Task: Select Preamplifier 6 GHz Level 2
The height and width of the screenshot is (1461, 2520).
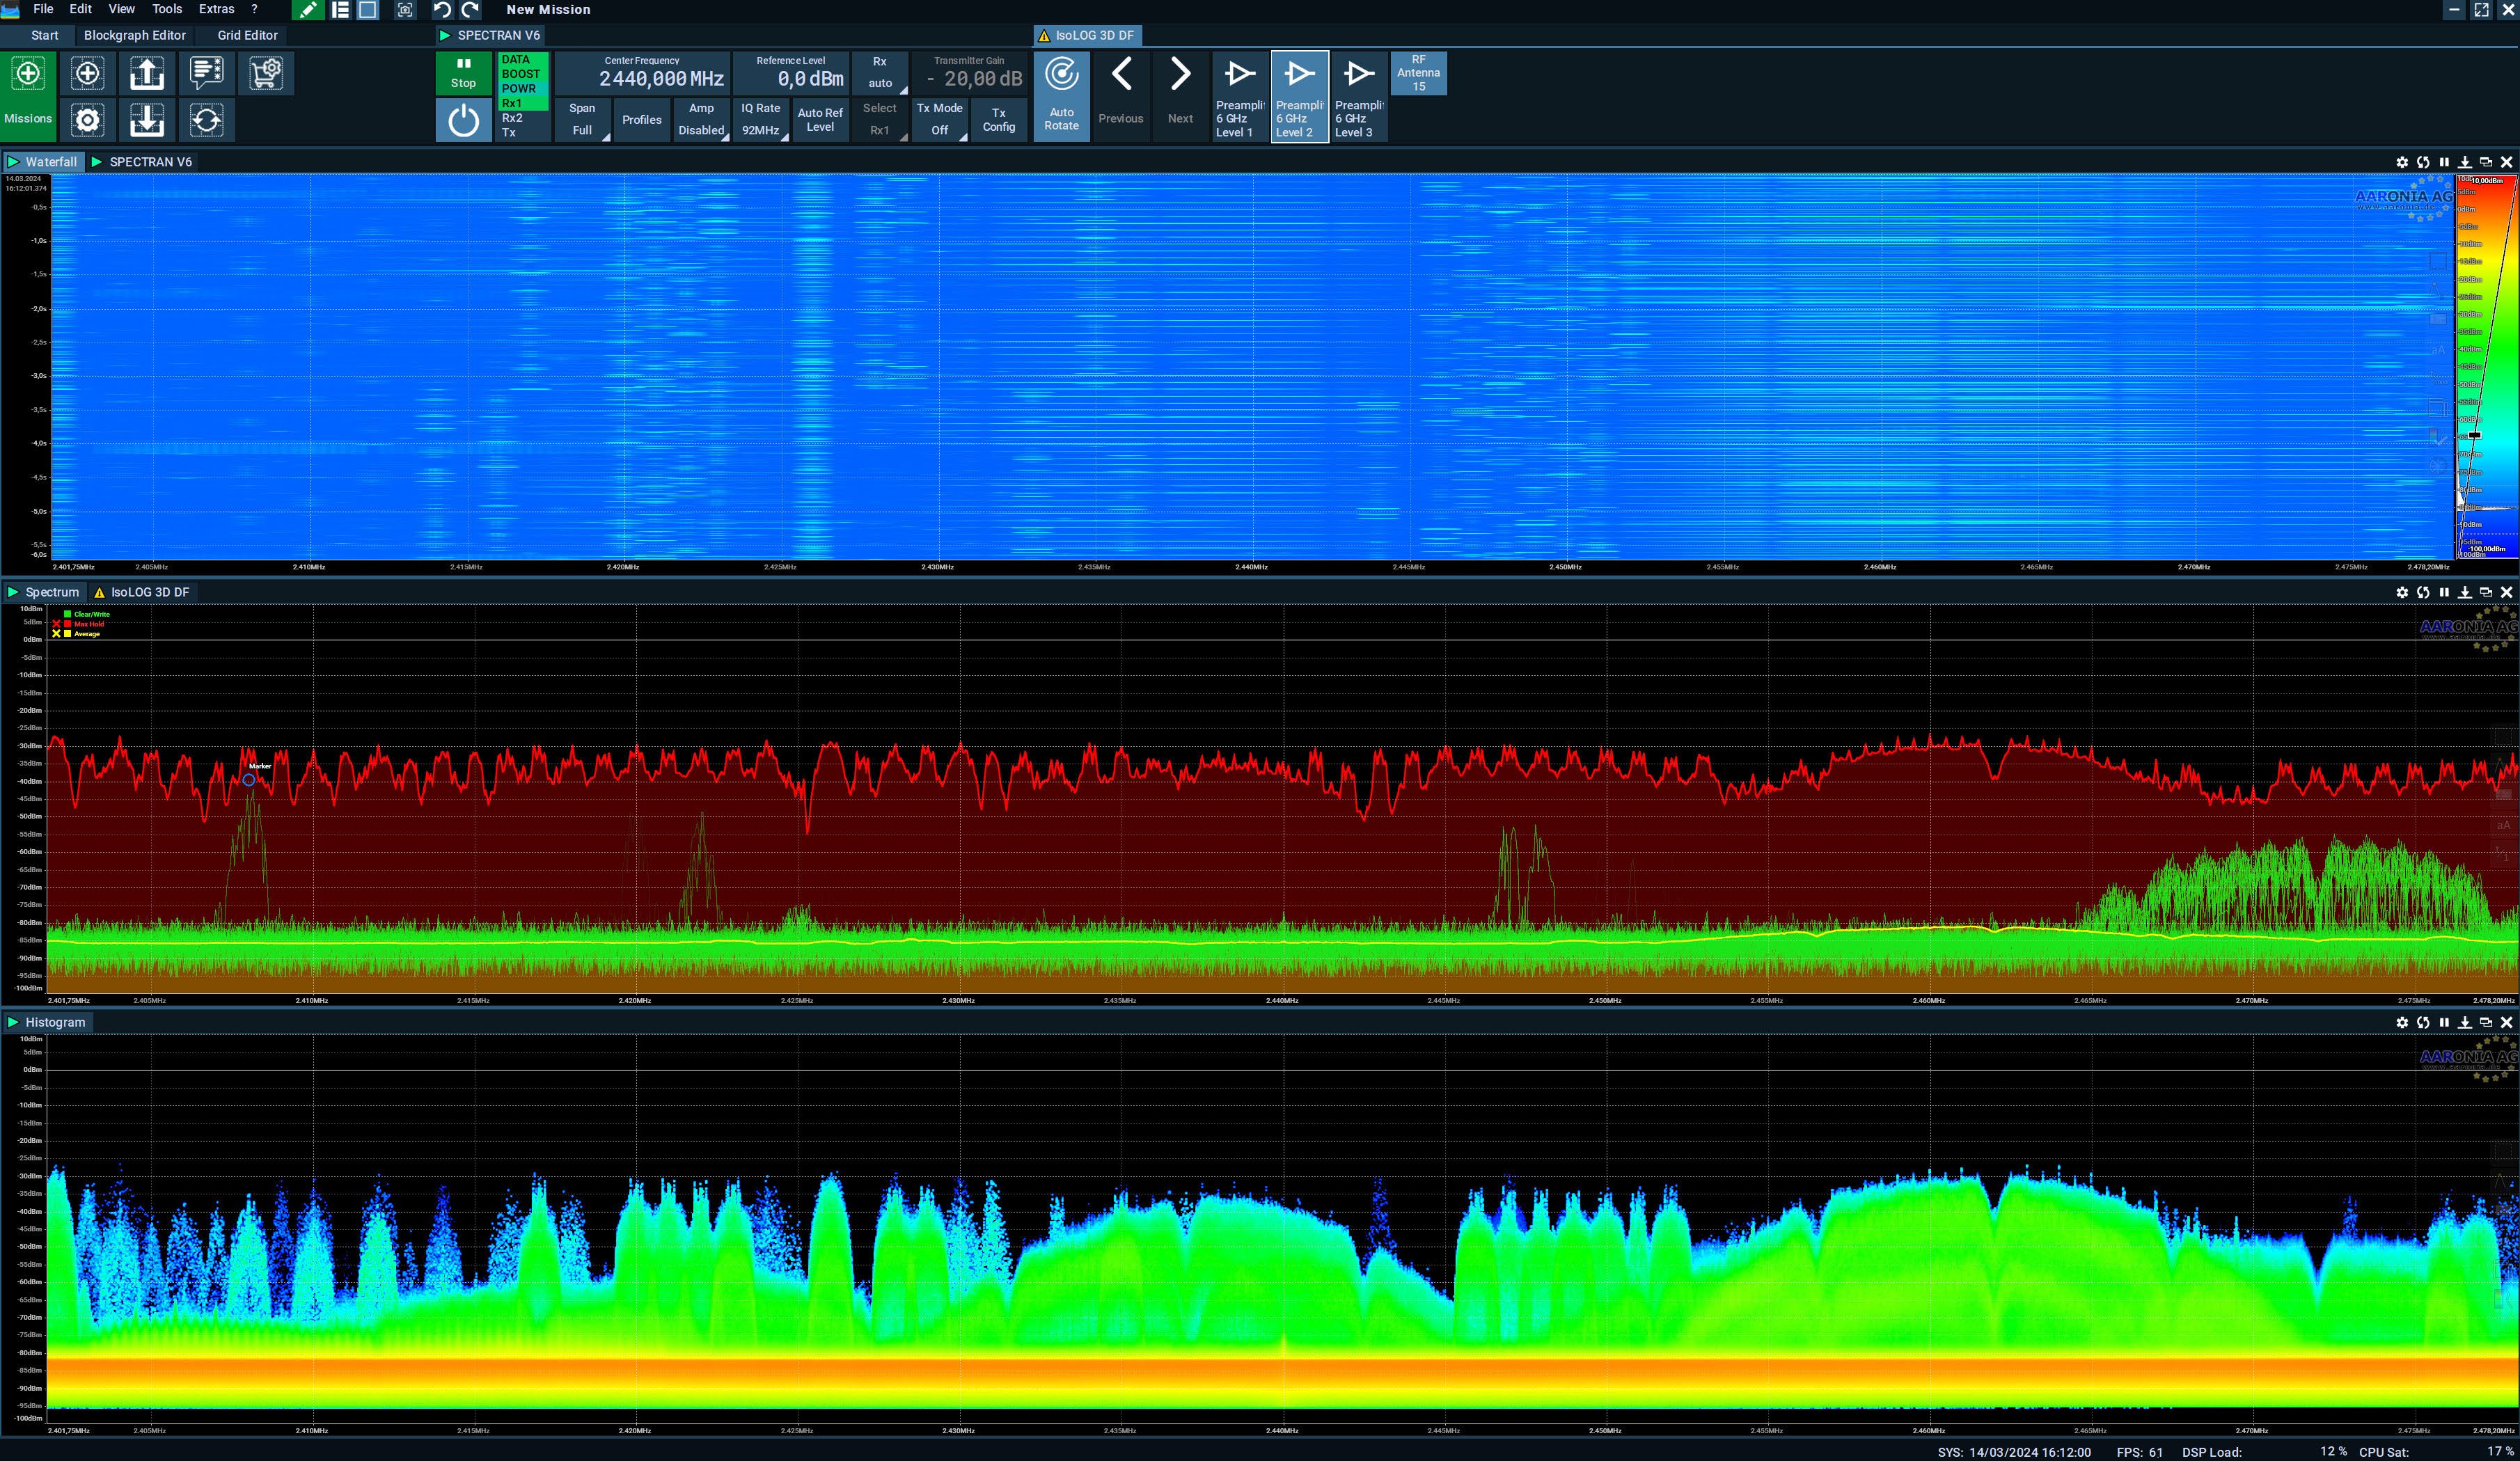Action: point(1299,96)
